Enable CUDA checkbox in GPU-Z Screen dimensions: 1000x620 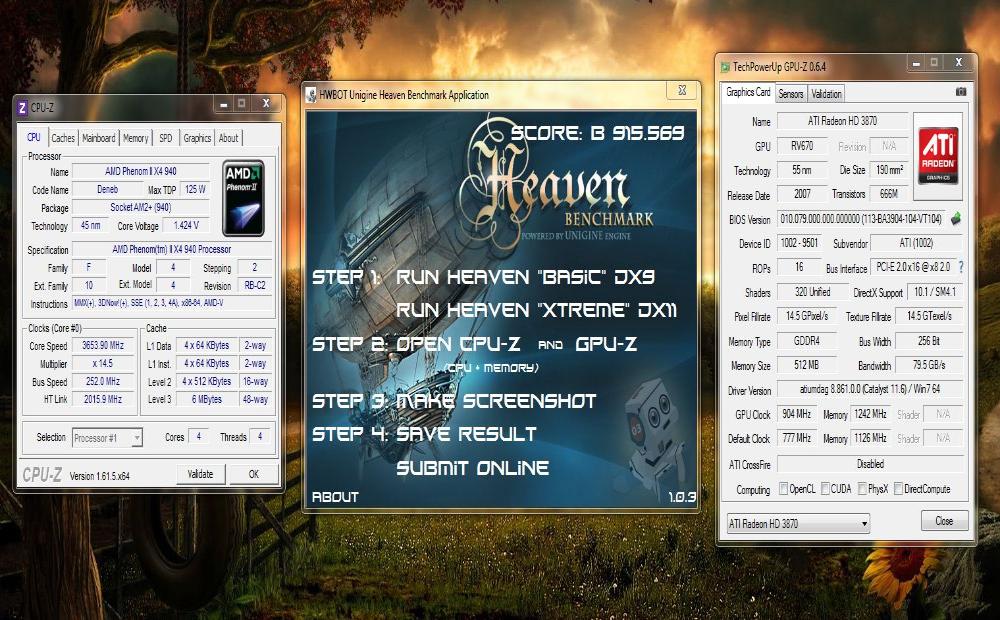[x=825, y=489]
